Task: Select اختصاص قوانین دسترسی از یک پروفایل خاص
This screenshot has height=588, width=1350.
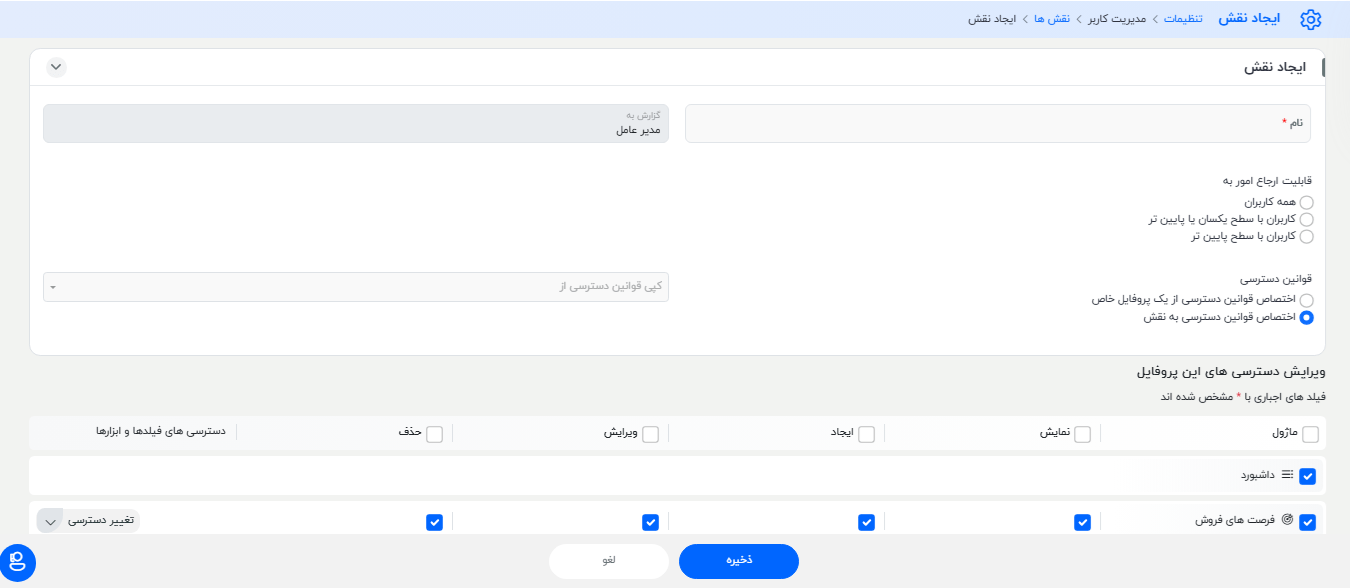Action: [x=1308, y=298]
